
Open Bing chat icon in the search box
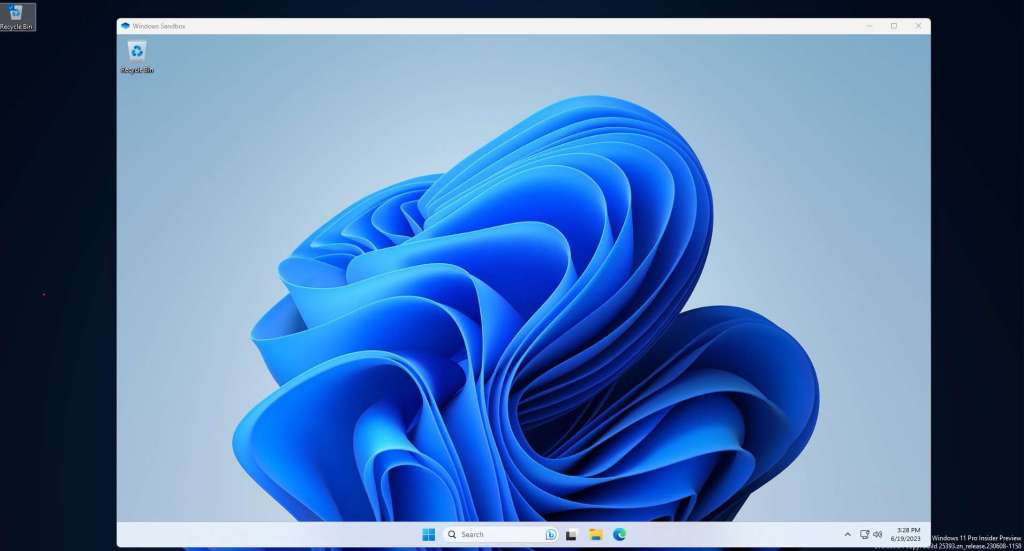551,535
